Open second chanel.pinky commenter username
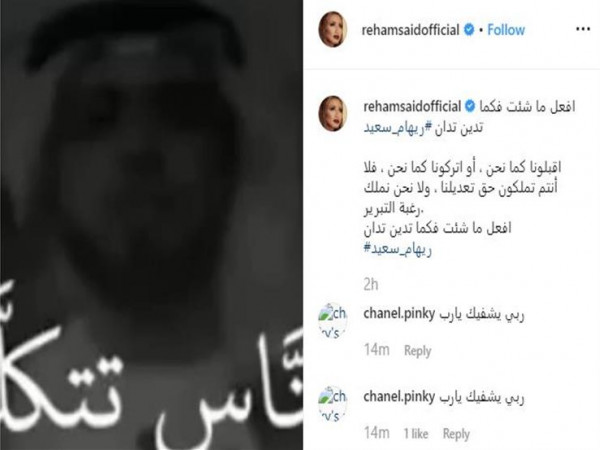 point(399,397)
